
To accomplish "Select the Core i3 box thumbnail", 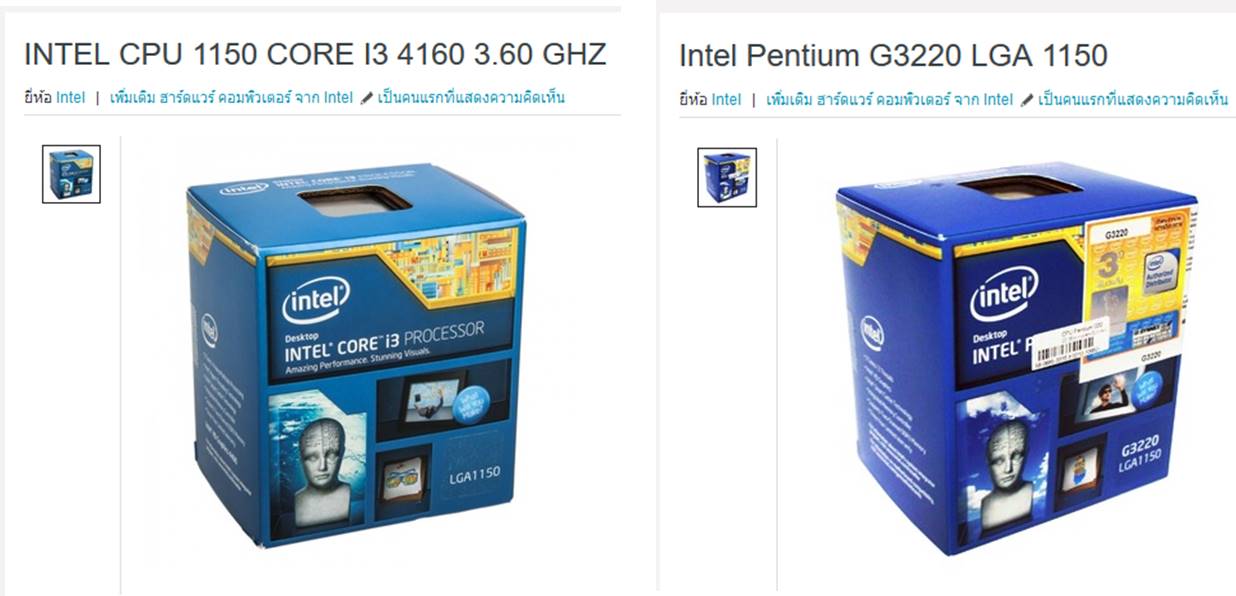I will click(71, 174).
